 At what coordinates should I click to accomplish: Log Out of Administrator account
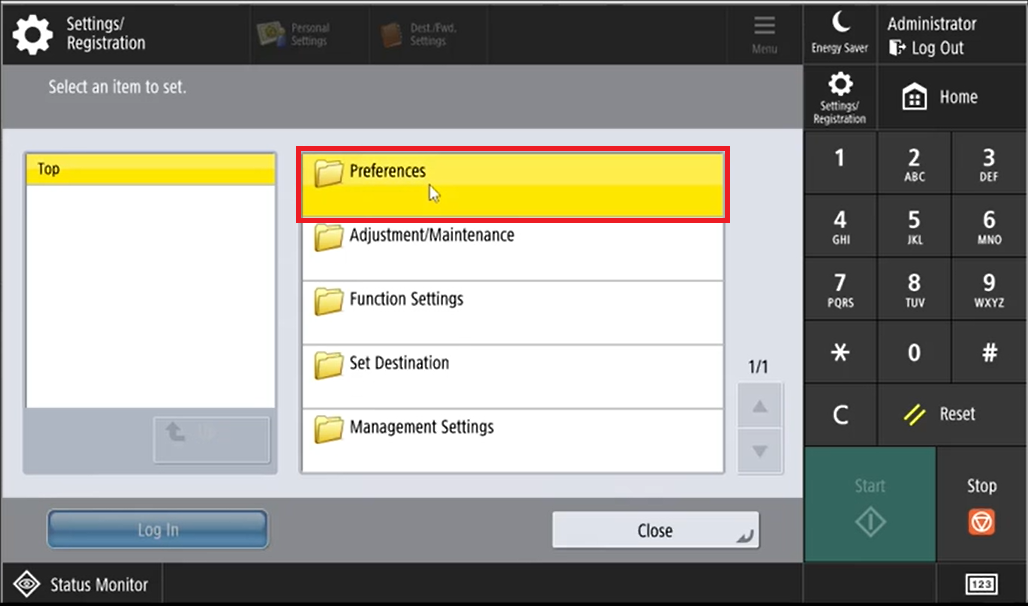(x=927, y=48)
